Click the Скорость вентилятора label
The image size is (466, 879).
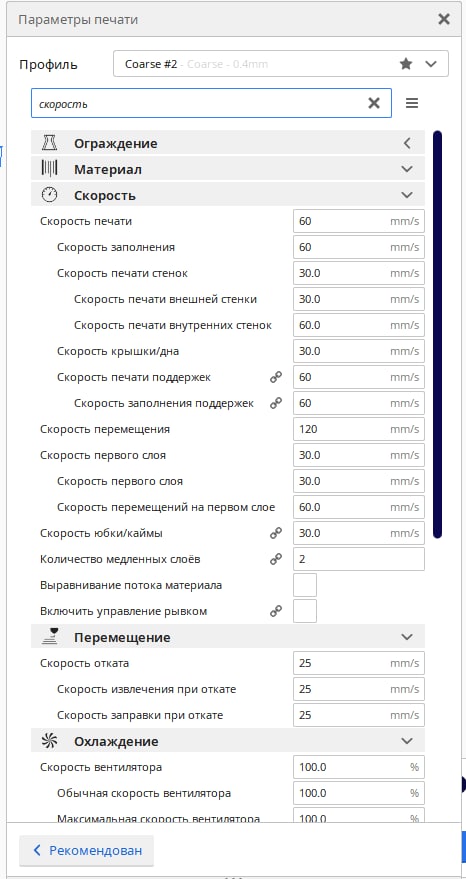(x=101, y=767)
